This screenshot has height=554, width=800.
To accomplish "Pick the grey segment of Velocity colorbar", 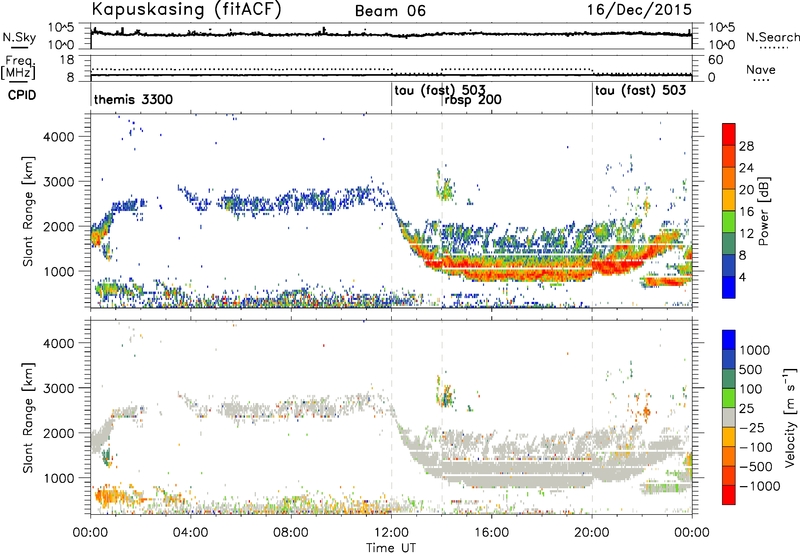I will coord(729,418).
